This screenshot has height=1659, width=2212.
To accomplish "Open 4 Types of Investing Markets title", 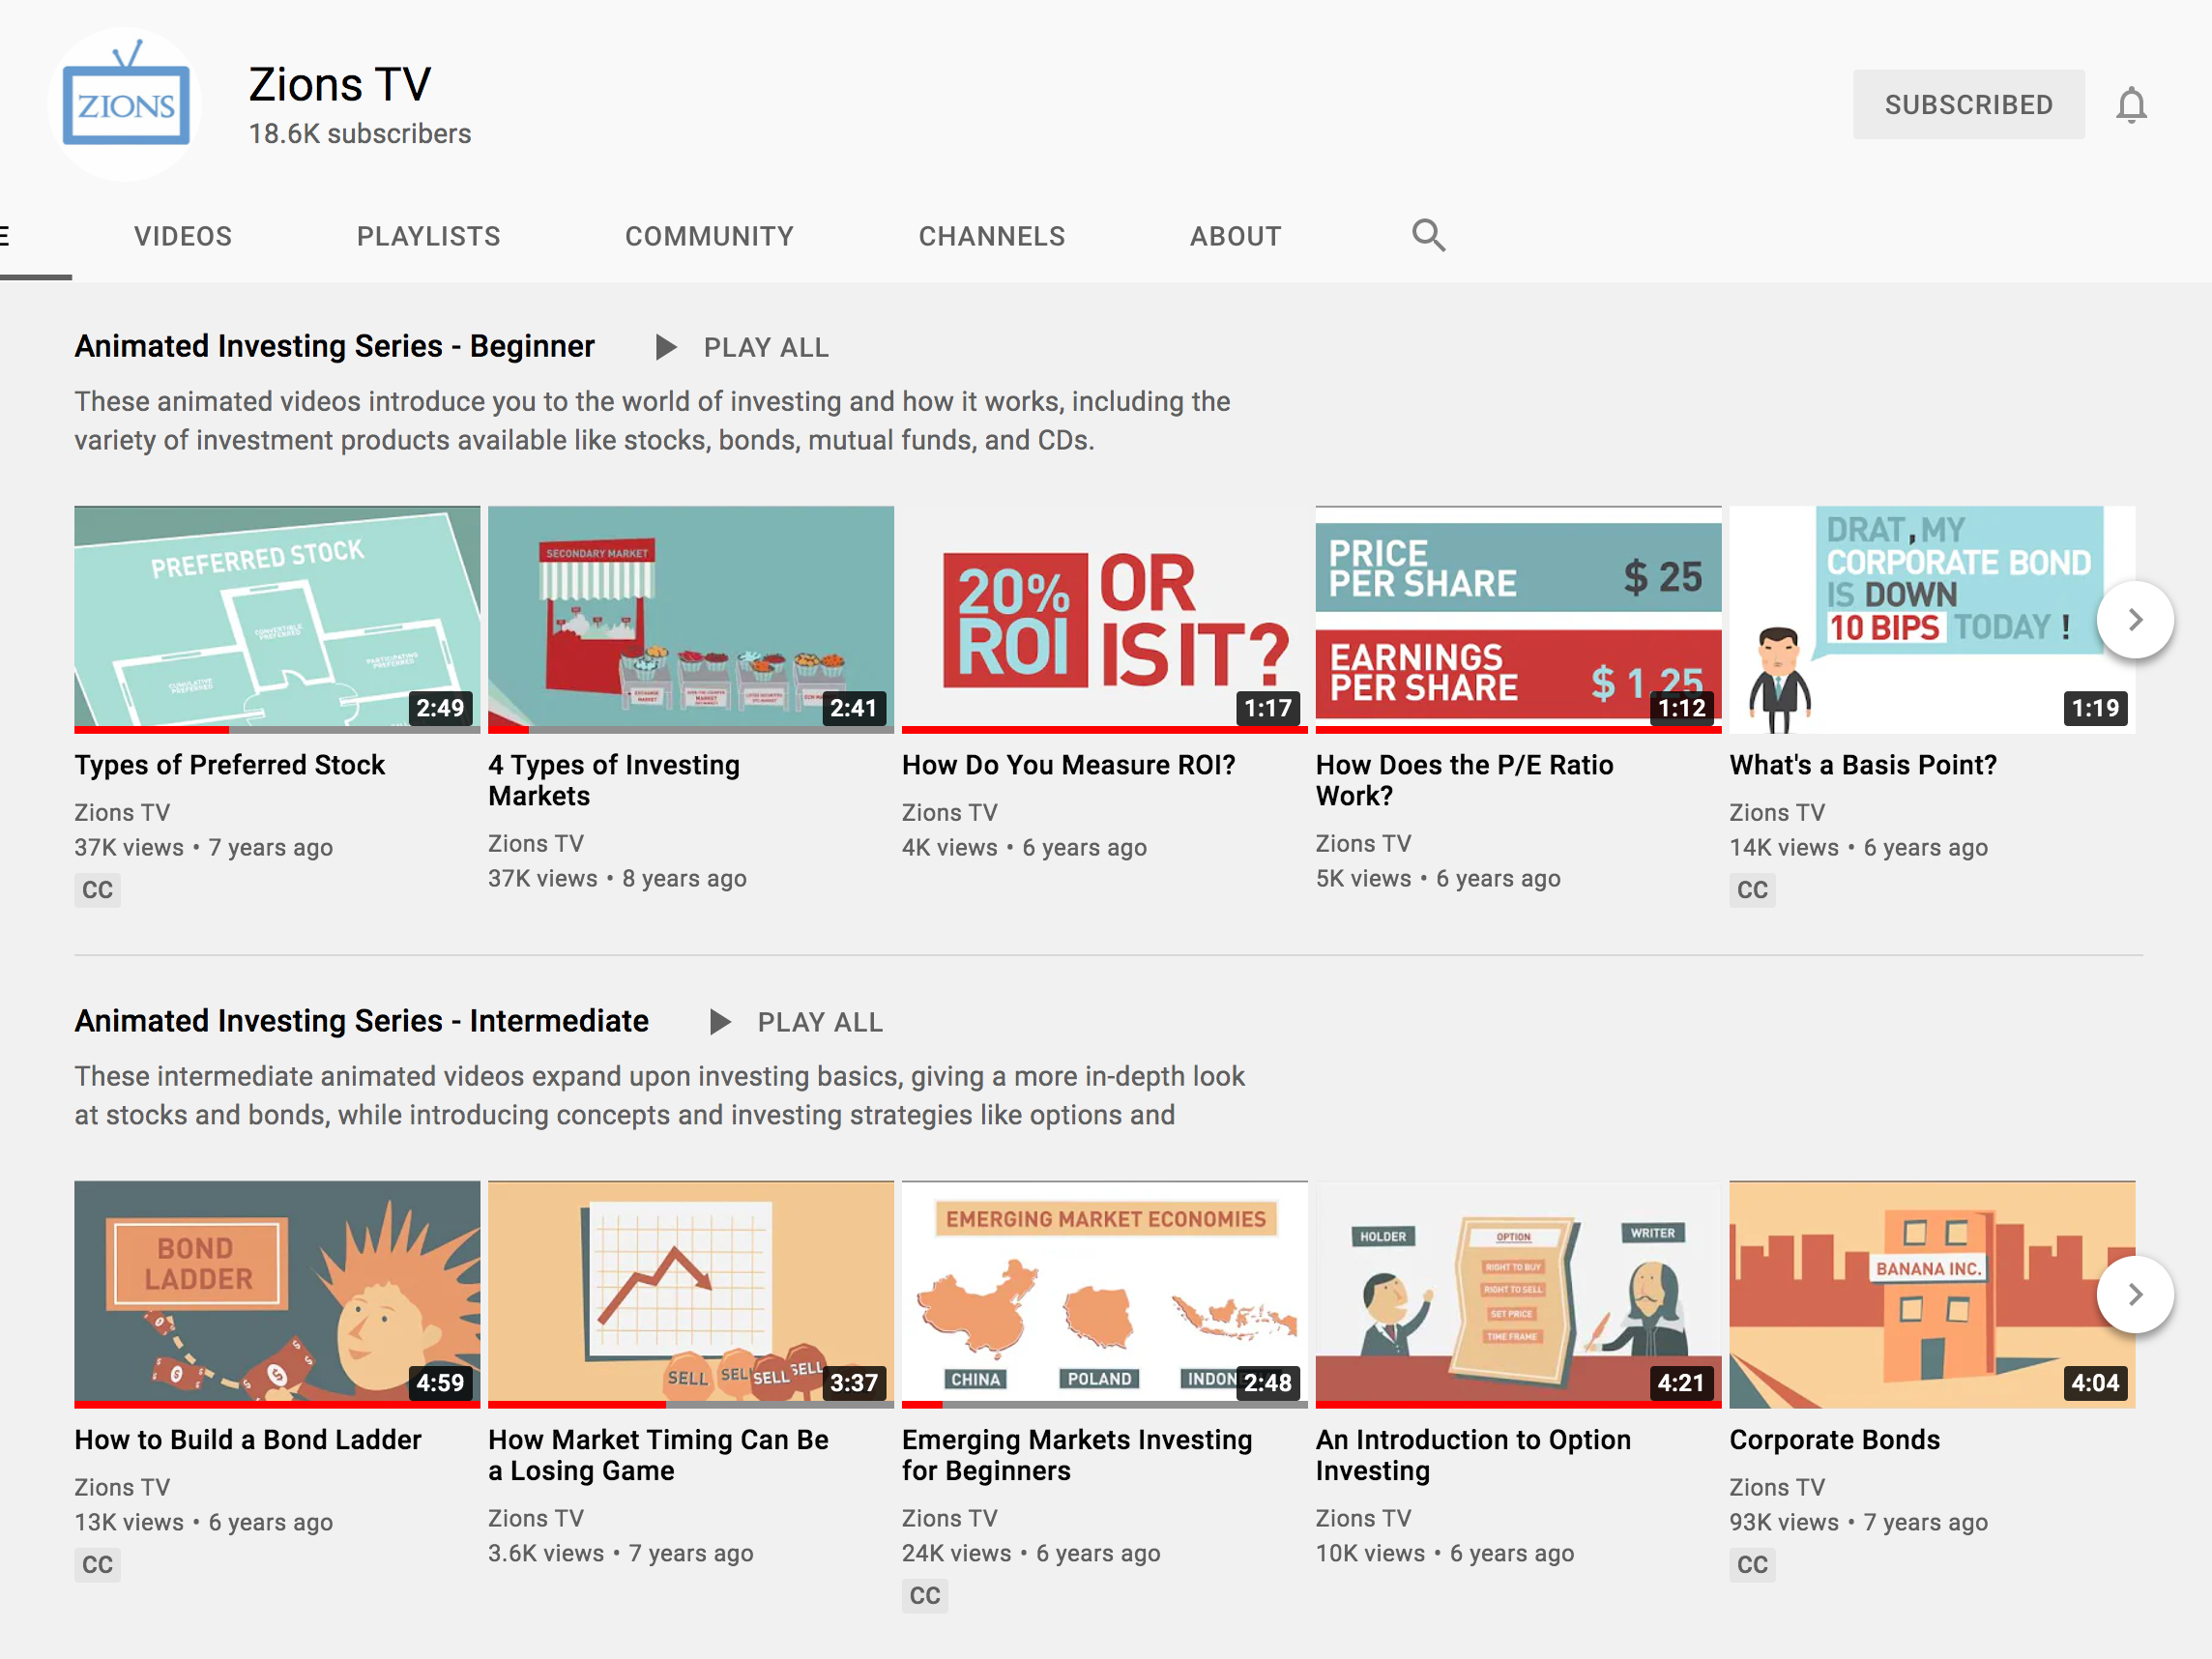I will [614, 780].
